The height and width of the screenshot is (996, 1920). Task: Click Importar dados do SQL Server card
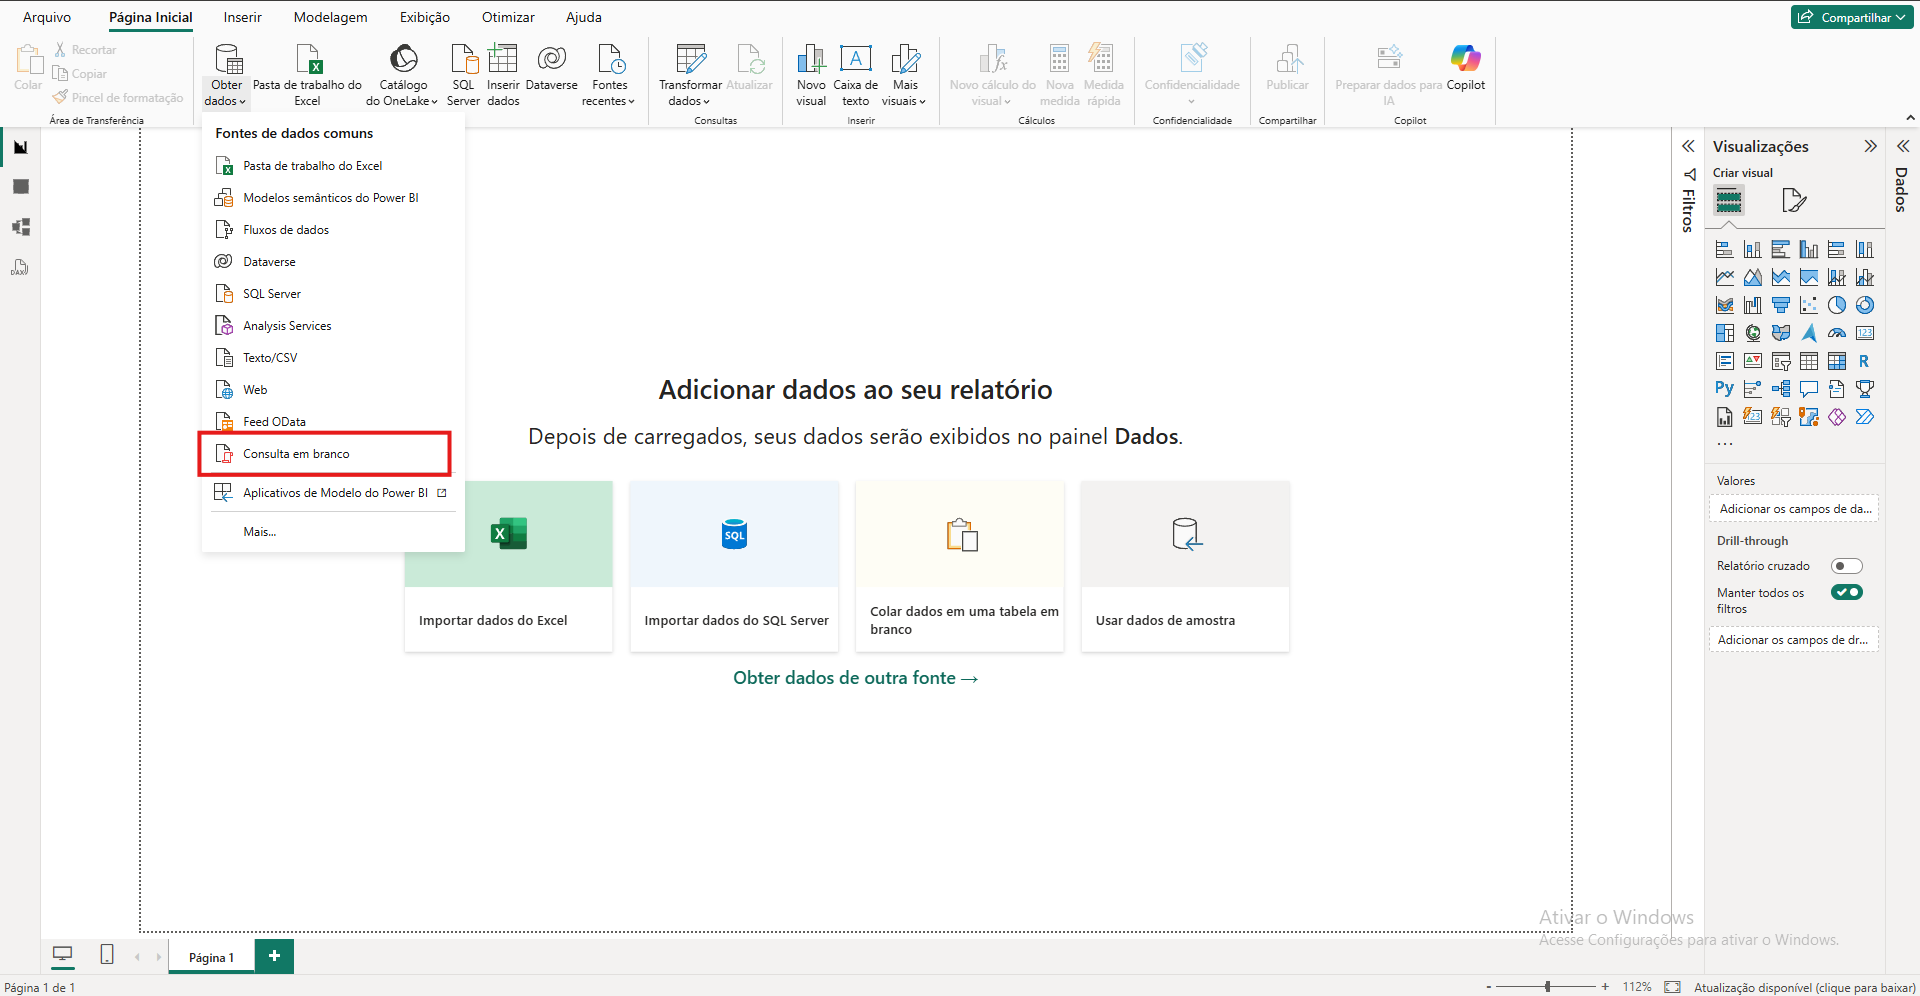coord(735,566)
